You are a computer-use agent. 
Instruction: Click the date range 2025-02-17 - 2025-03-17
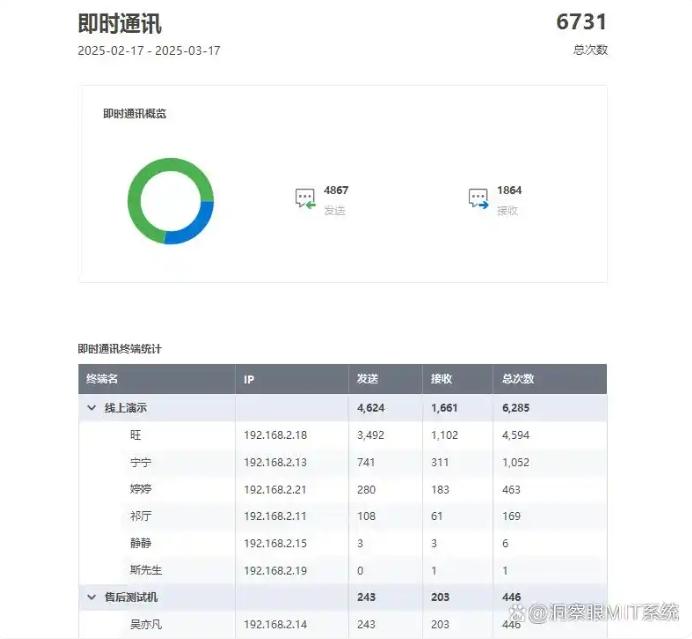(x=149, y=51)
